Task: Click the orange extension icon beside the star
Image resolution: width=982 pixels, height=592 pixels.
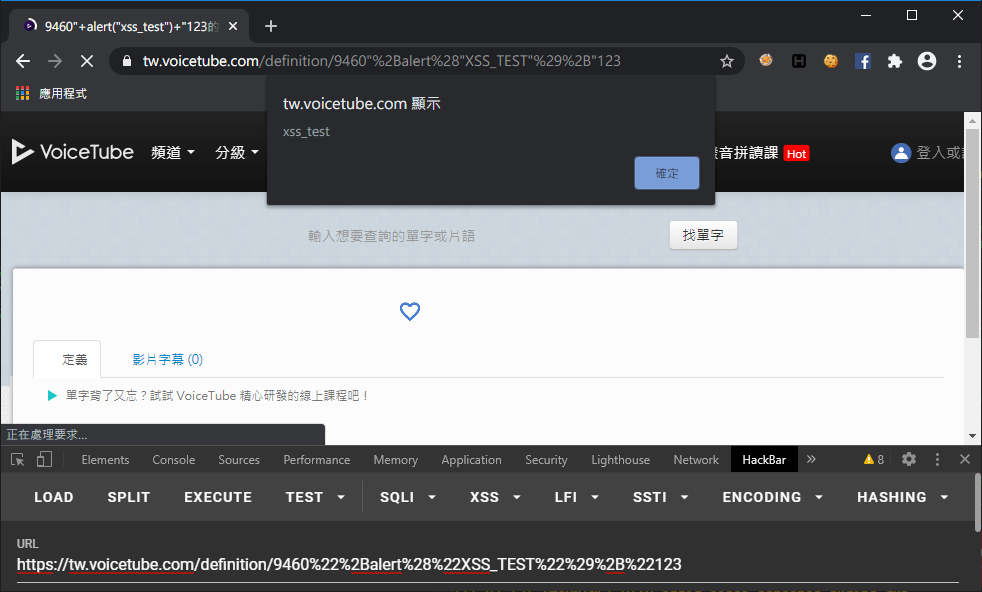Action: pos(766,60)
